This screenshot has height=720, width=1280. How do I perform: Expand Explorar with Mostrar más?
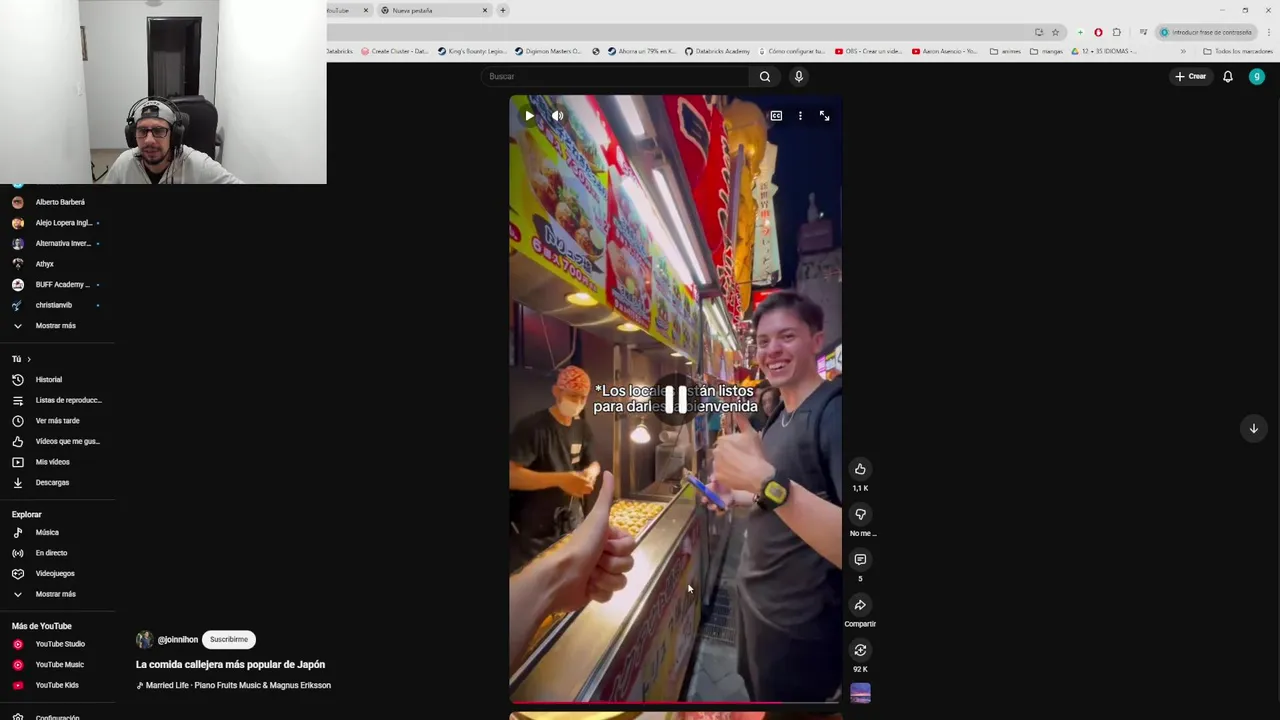(57, 594)
